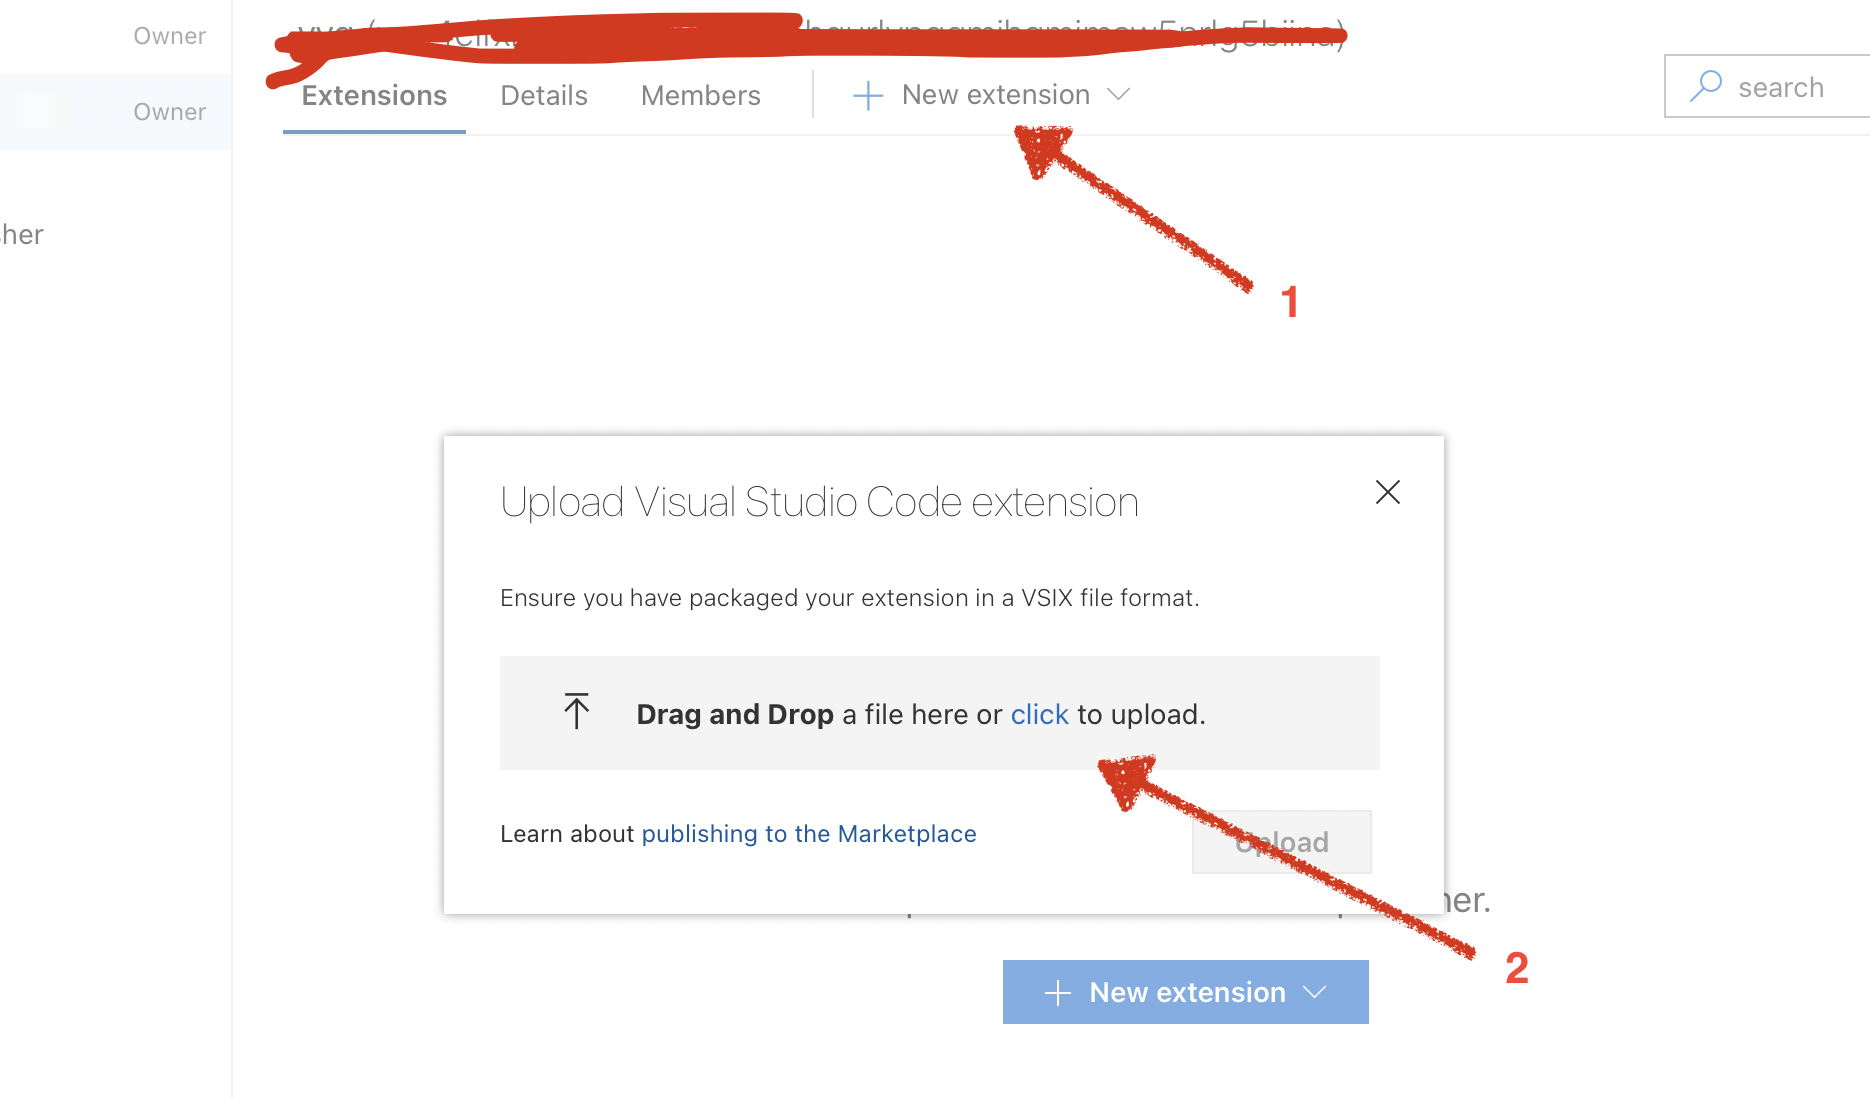This screenshot has width=1870, height=1098.
Task: Click the Upload Visual Studio Code extension title
Action: [x=819, y=502]
